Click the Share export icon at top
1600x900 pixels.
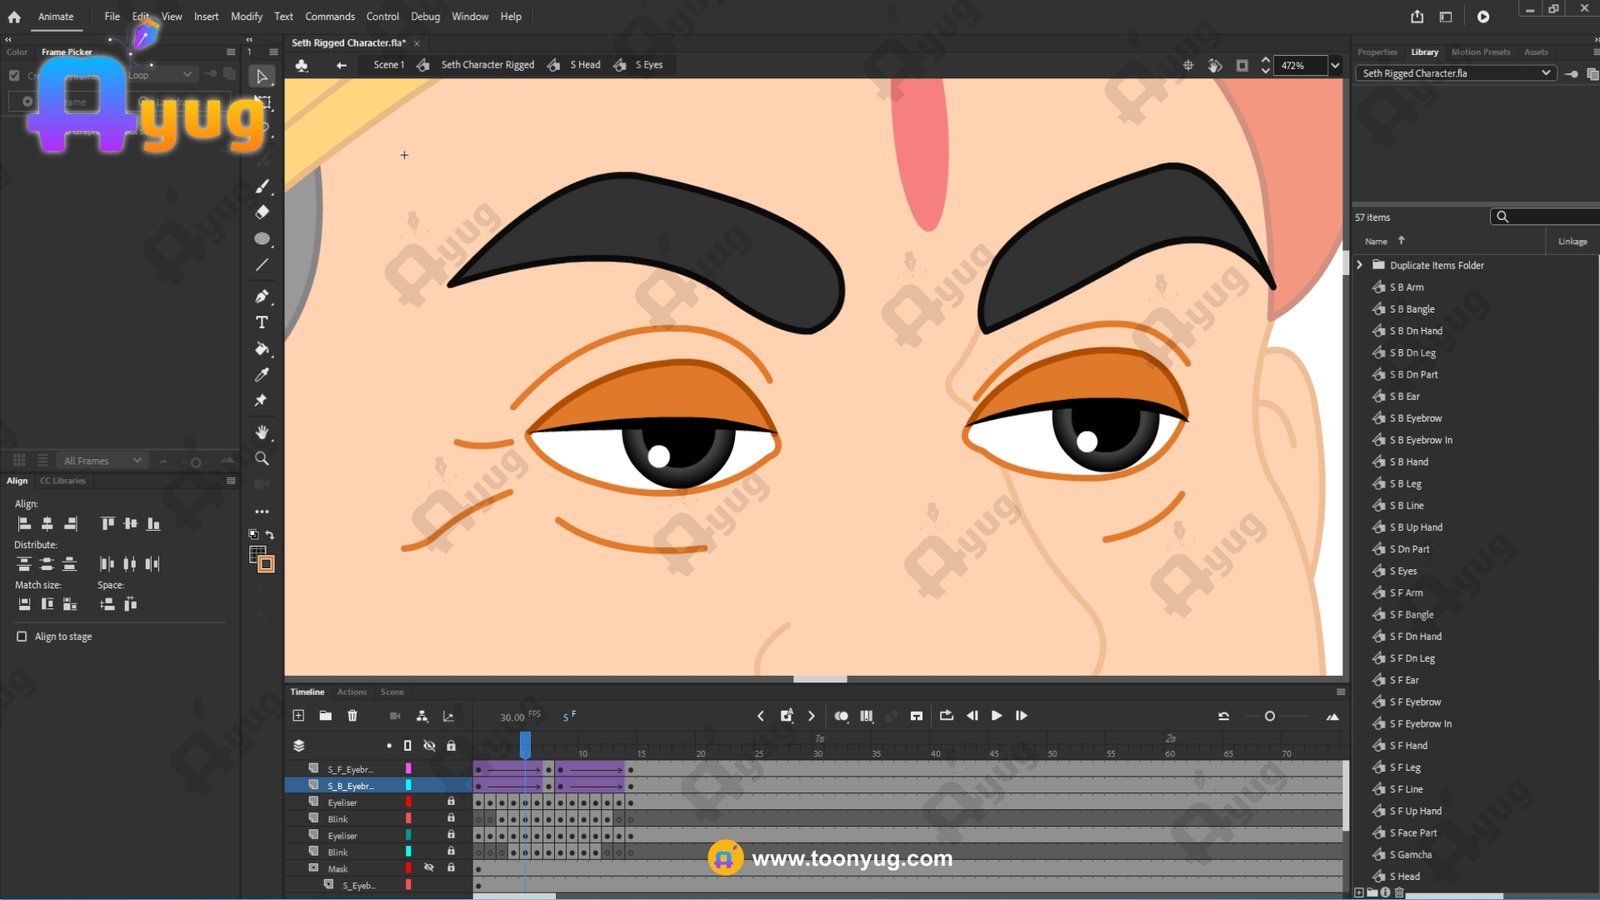point(1417,16)
